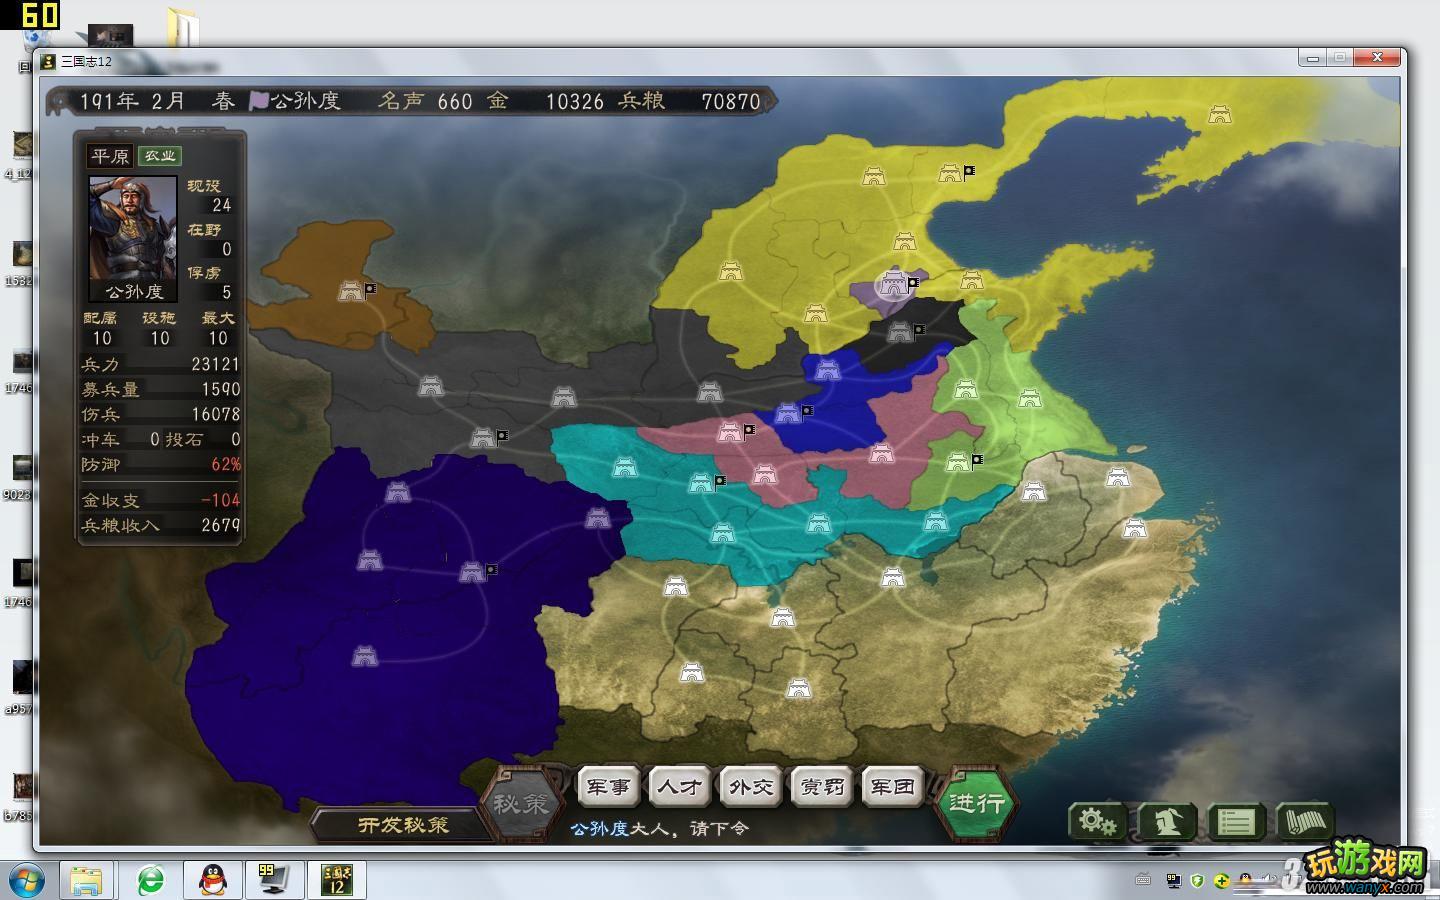Open the game settings gear icon
The height and width of the screenshot is (900, 1440).
[x=1098, y=822]
